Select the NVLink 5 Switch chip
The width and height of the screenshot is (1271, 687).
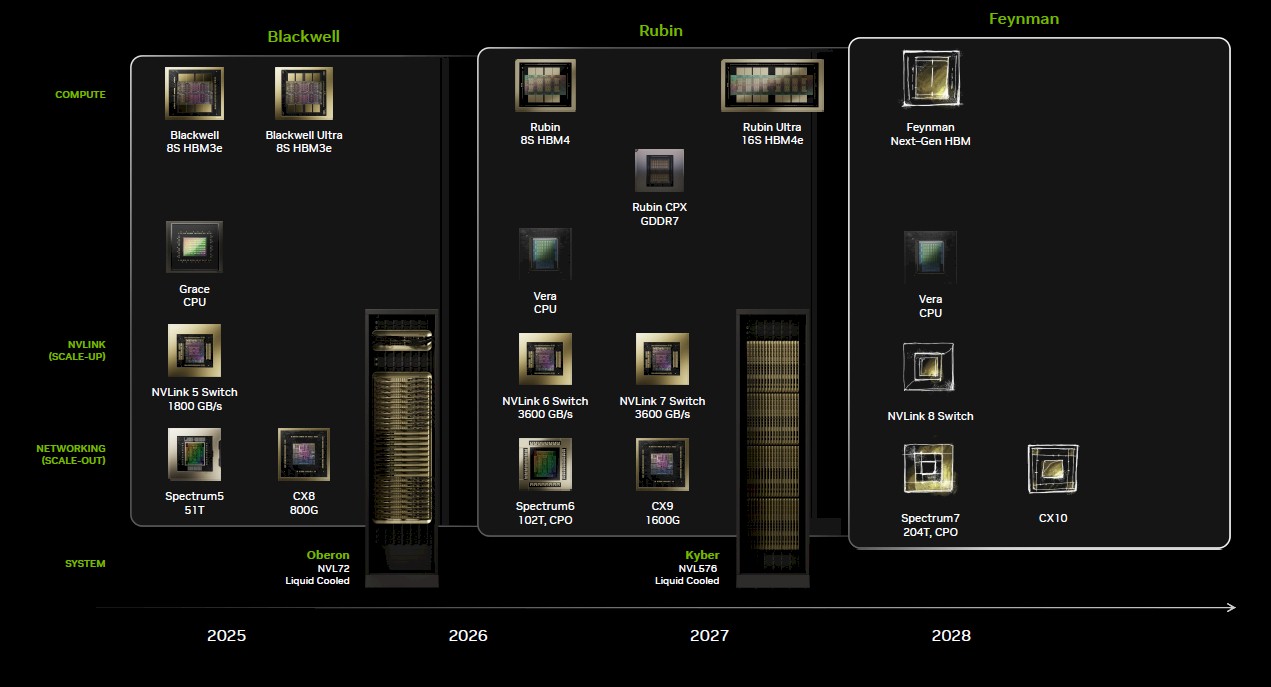coord(194,350)
